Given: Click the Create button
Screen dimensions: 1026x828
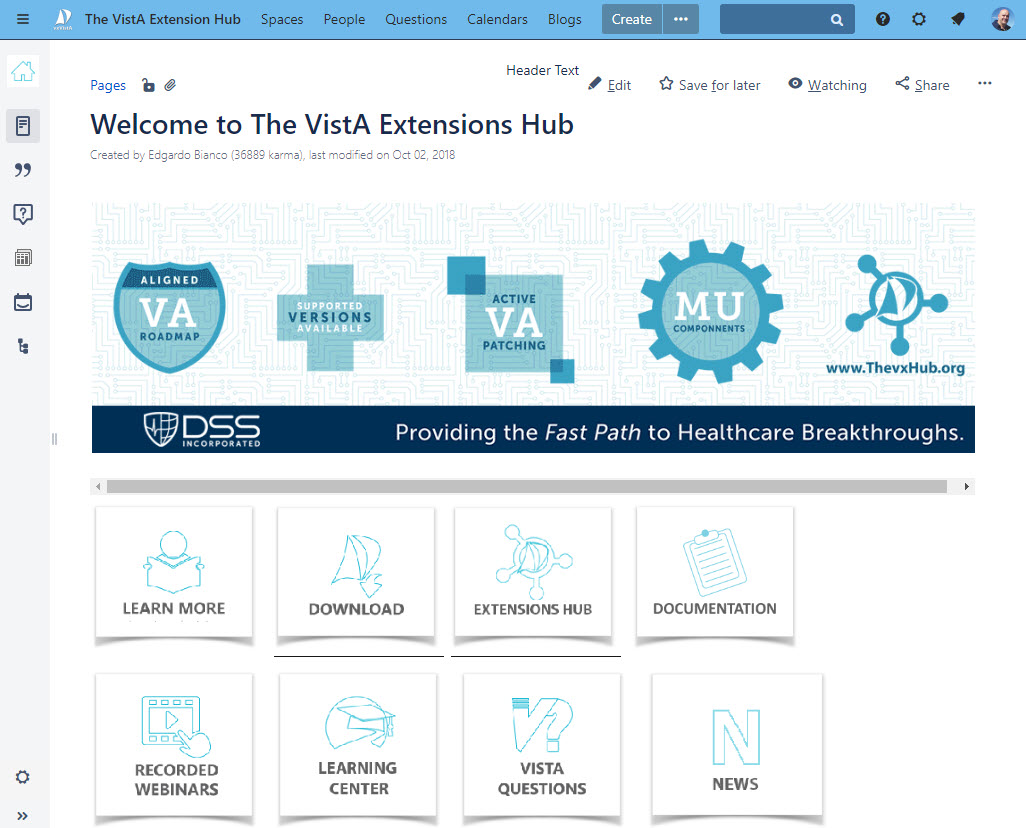Looking at the screenshot, I should [631, 19].
